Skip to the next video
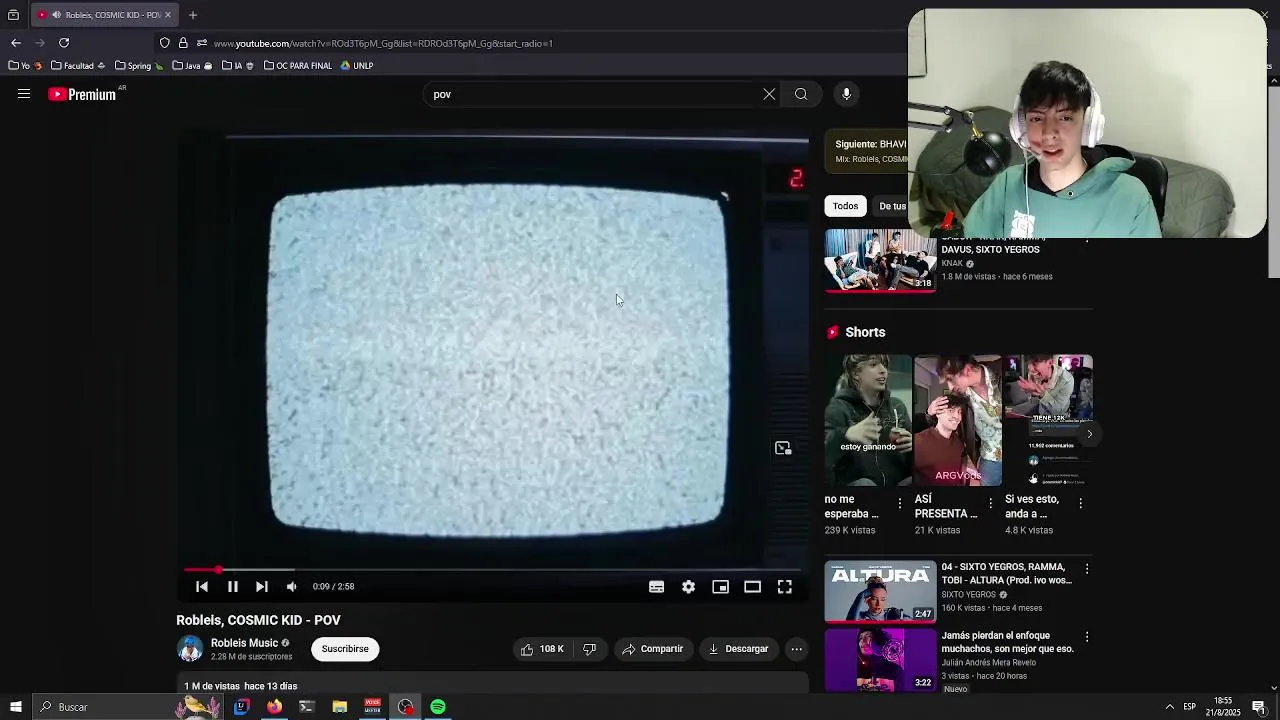This screenshot has width=1280, height=720. 262,587
